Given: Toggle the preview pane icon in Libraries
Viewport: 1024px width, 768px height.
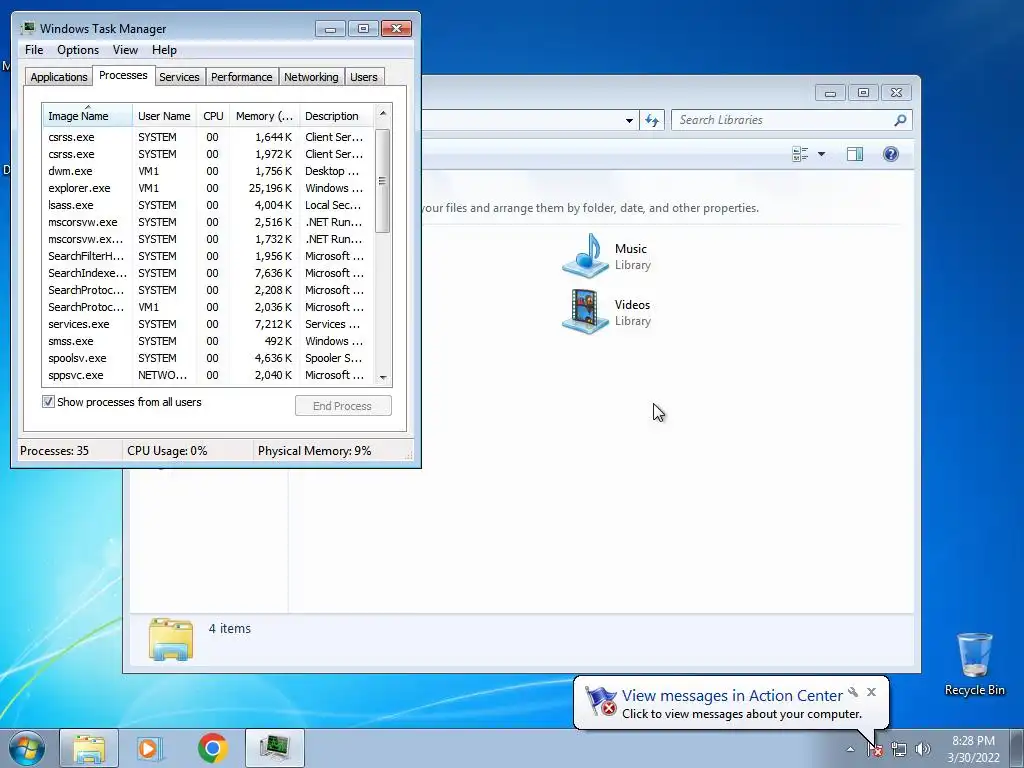Looking at the screenshot, I should point(855,154).
